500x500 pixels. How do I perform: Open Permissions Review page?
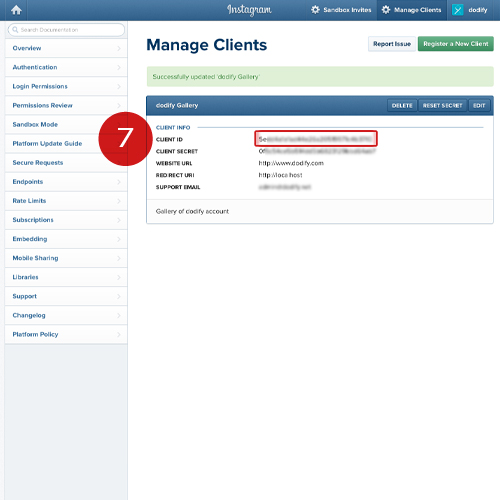[x=66, y=105]
